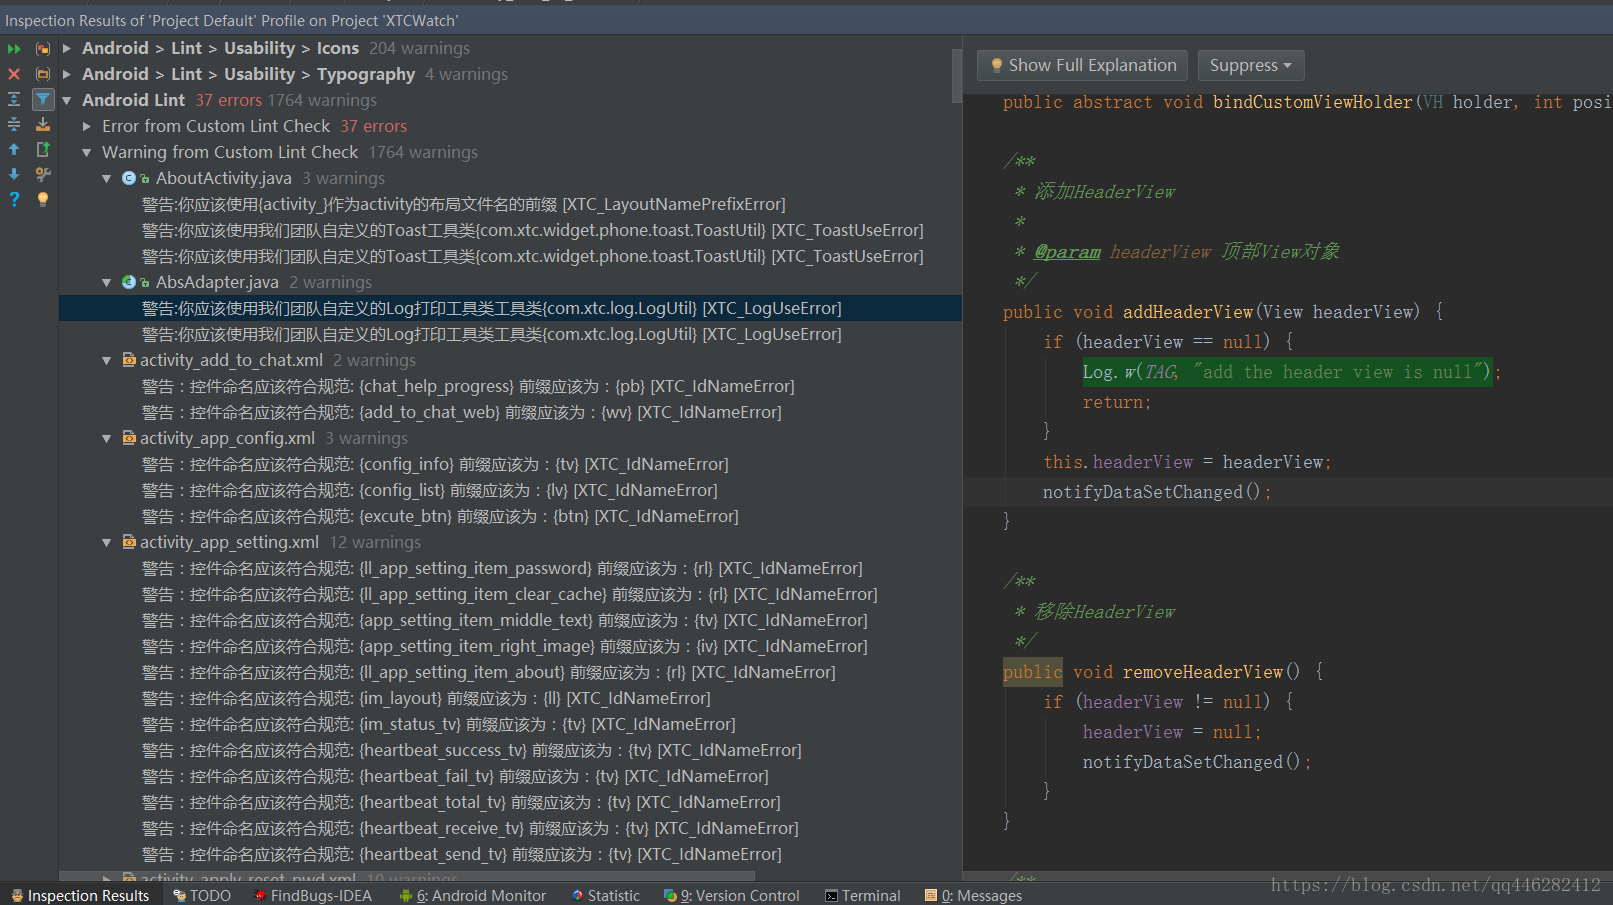Screen dimensions: 1613x905
Task: Go to next problem with down arrow
Action: pyautogui.click(x=14, y=174)
